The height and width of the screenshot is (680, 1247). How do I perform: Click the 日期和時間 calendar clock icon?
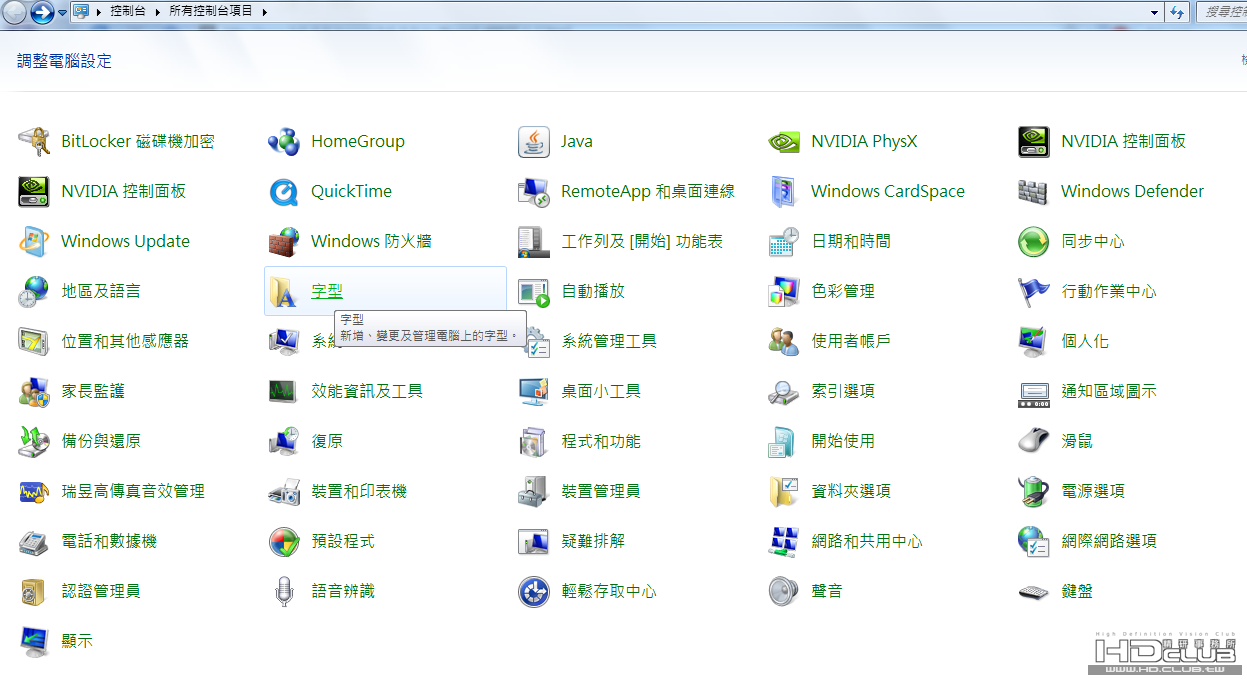coord(784,242)
